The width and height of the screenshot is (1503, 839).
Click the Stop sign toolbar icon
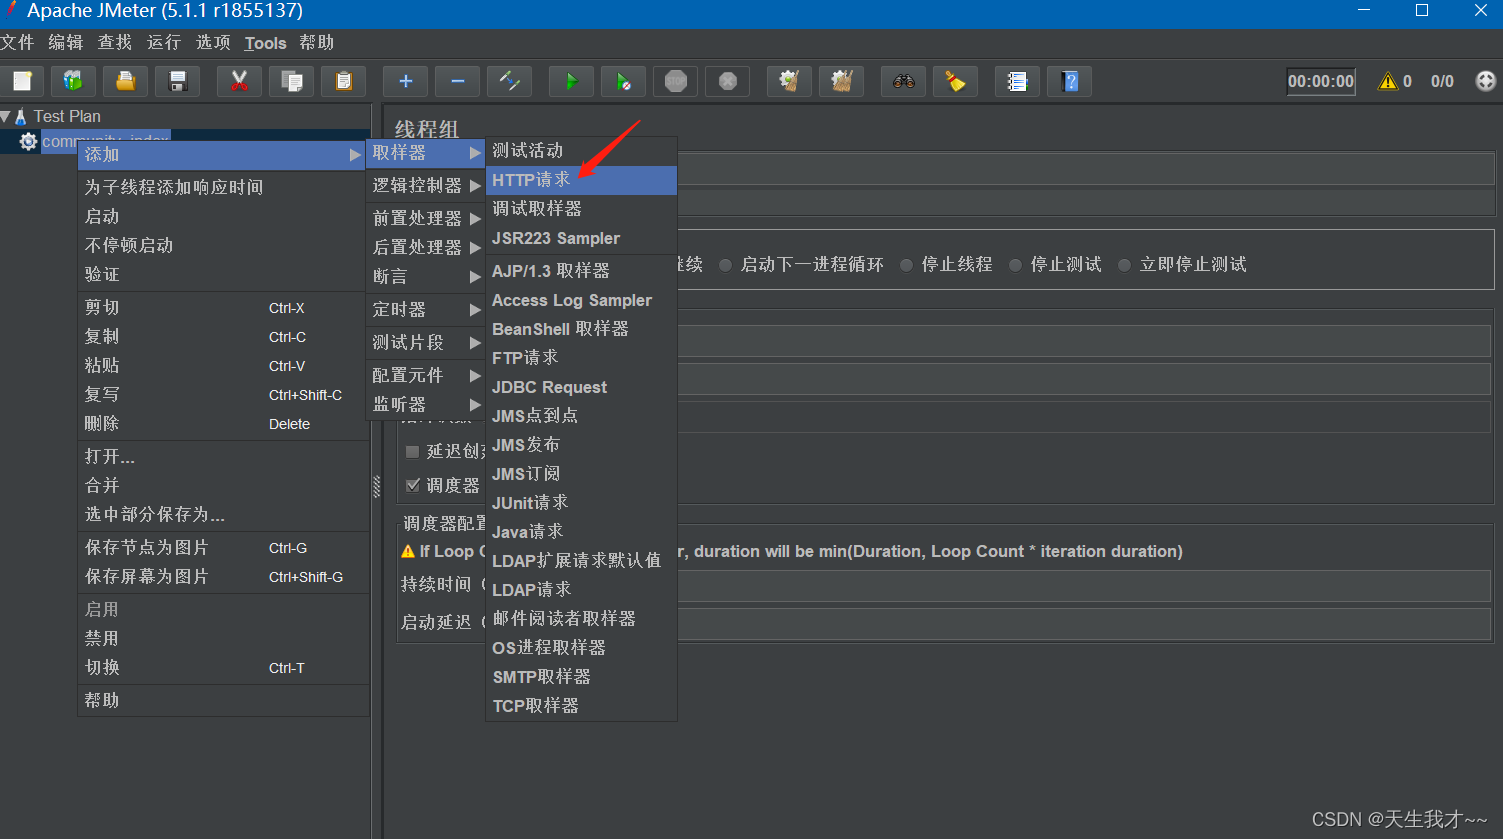(676, 81)
